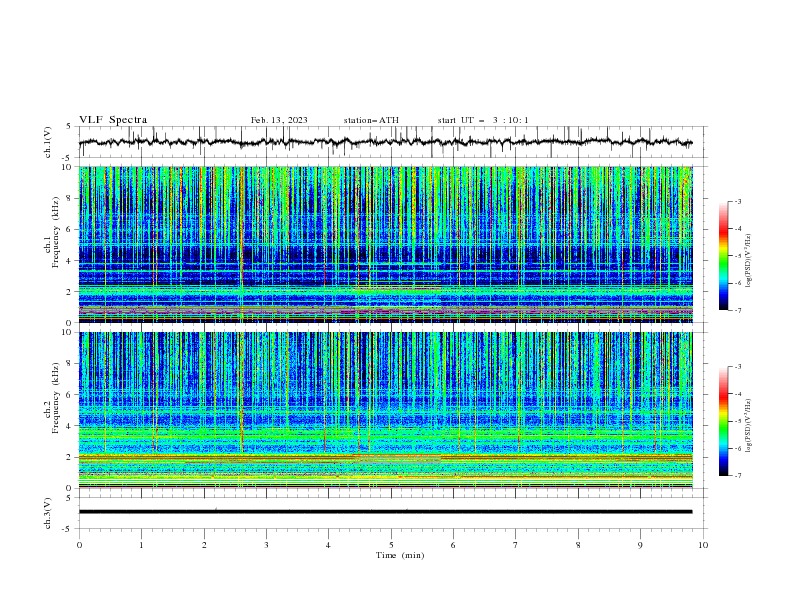
Task: Click the ch.3 flat black waveform trace
Action: pyautogui.click(x=385, y=512)
